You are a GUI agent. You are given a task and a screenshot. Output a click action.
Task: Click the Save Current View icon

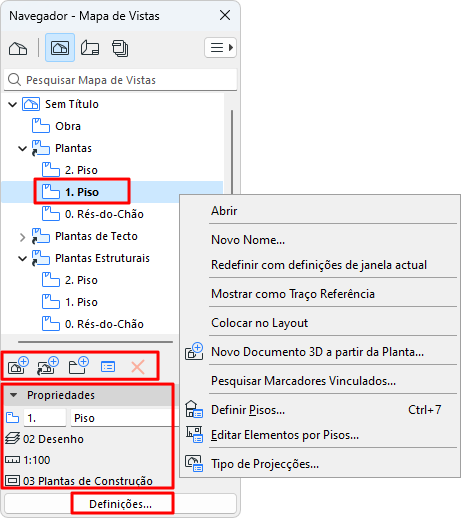18,366
